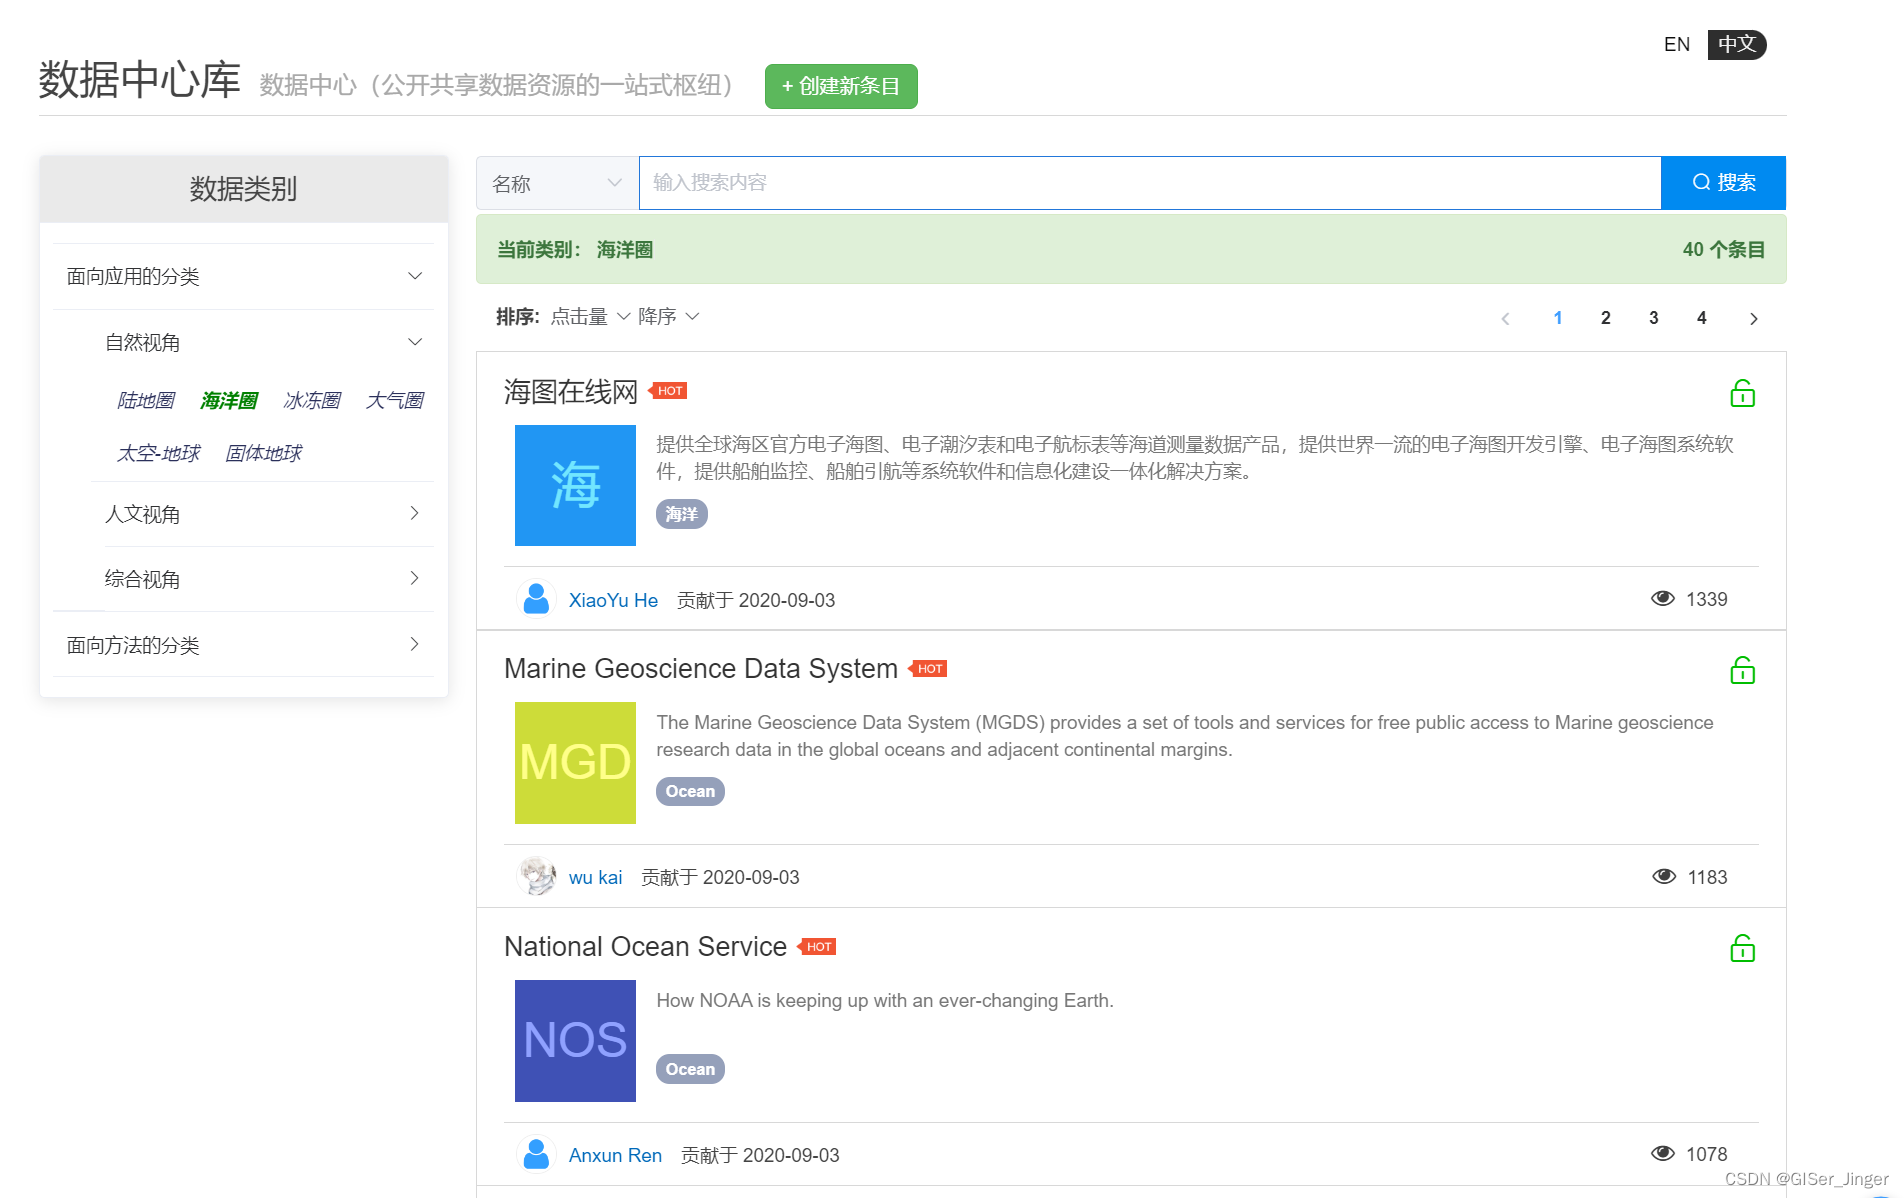Select the 海洋圈 category
Screen dimensions: 1904x1198
pyautogui.click(x=229, y=401)
